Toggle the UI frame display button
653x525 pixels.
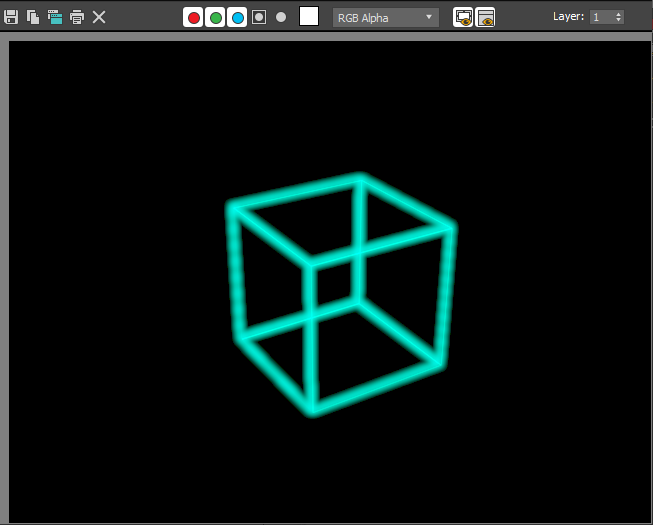[x=485, y=17]
